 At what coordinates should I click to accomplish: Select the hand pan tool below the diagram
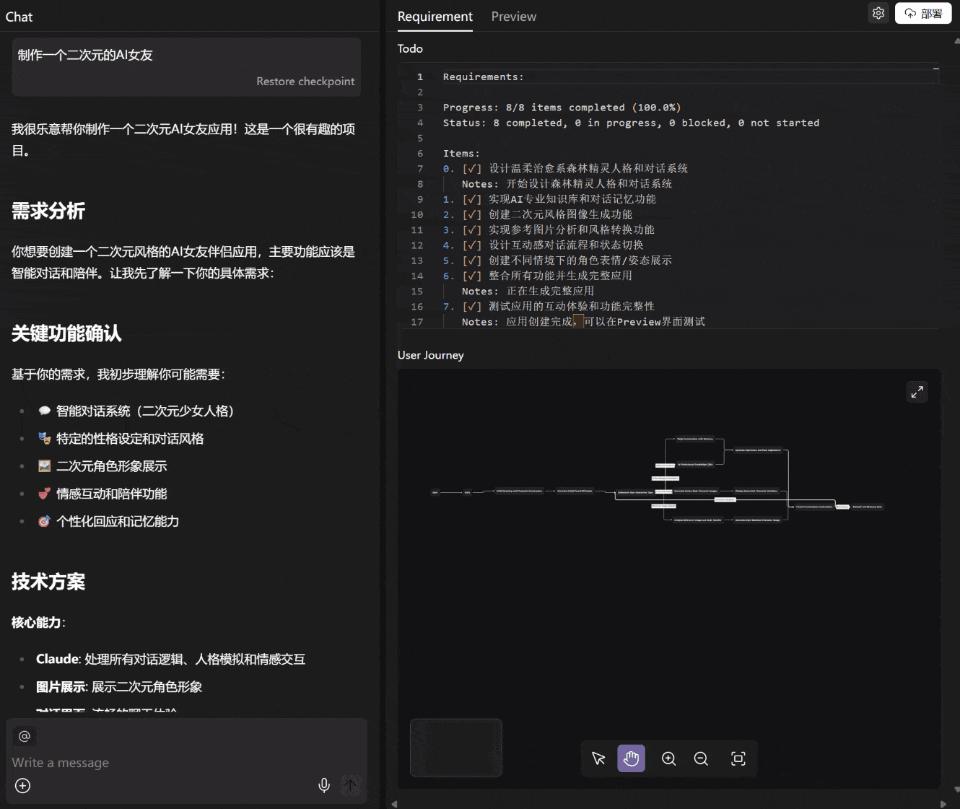pos(631,758)
